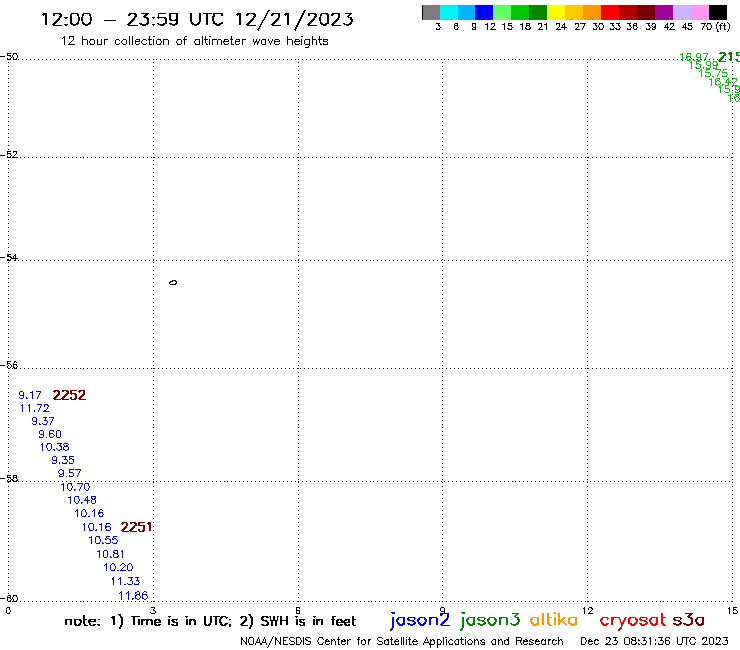The width and height of the screenshot is (740, 650).
Task: Click the 0 longitude axis label
Action: click(8, 611)
